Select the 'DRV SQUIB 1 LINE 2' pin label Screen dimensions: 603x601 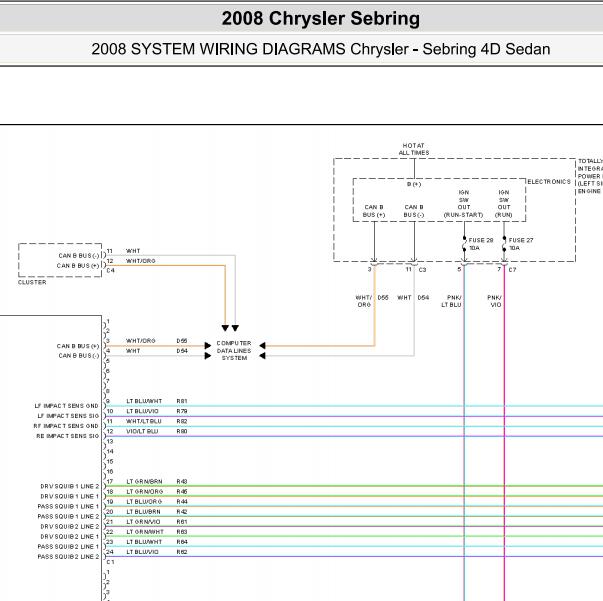pyautogui.click(x=70, y=486)
